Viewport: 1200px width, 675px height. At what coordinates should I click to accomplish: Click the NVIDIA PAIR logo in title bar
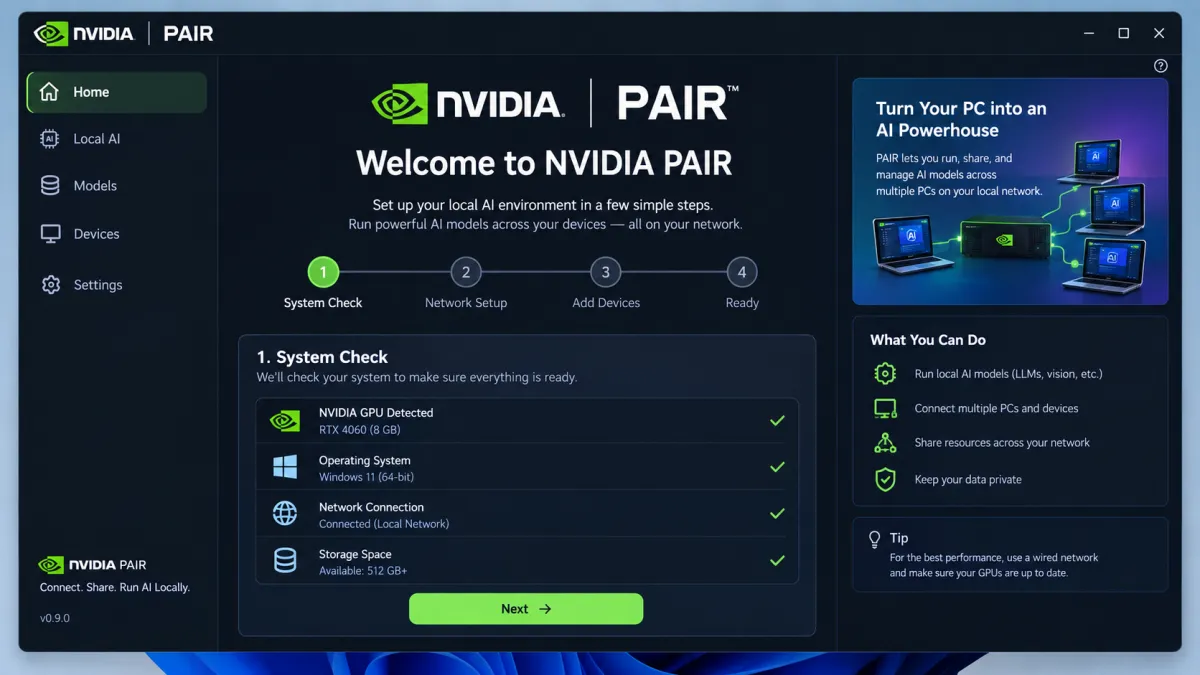(124, 33)
